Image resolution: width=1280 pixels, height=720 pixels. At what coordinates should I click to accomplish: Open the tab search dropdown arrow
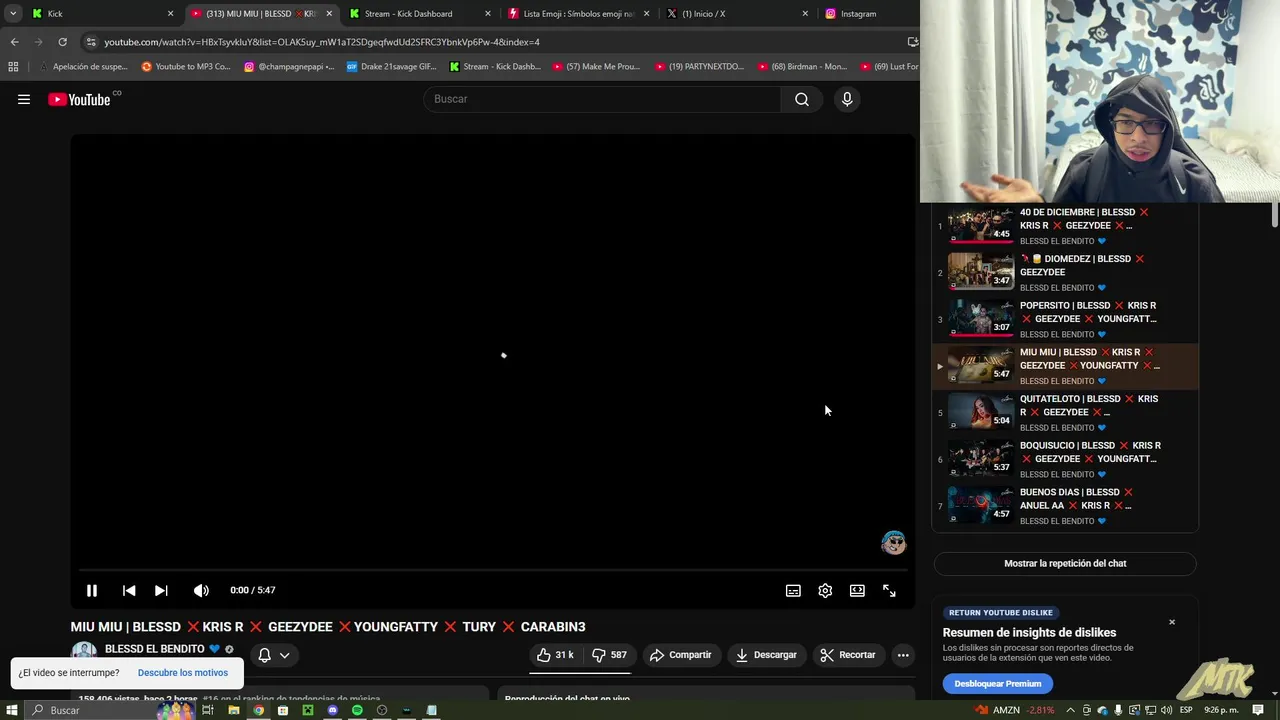(12, 14)
